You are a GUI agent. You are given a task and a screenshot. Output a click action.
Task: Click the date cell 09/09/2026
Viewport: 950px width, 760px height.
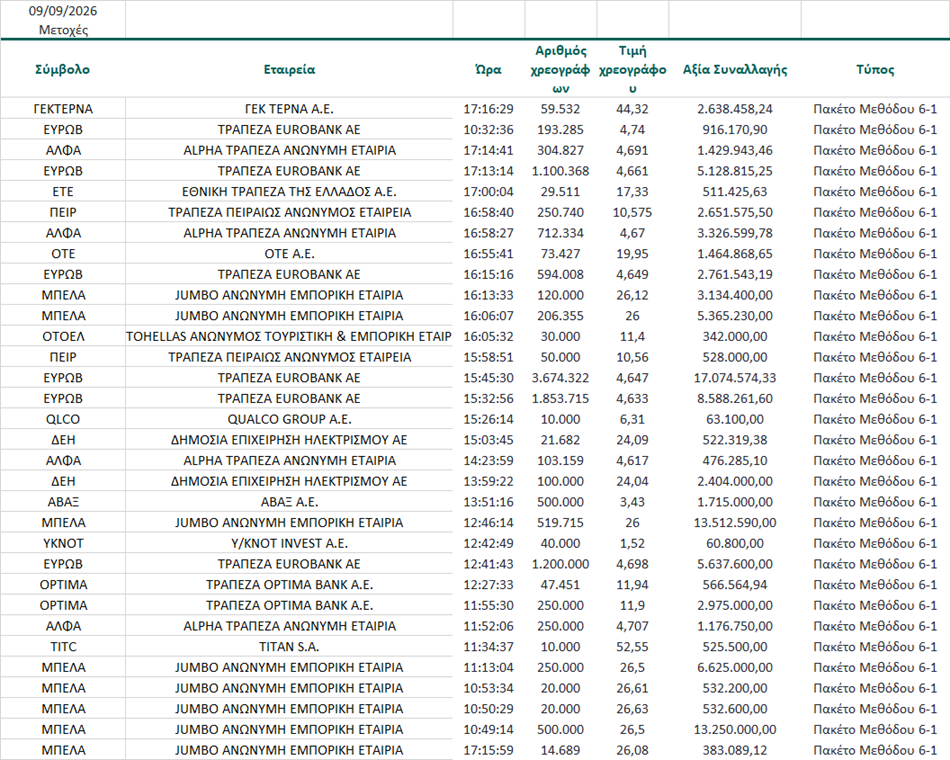[62, 11]
